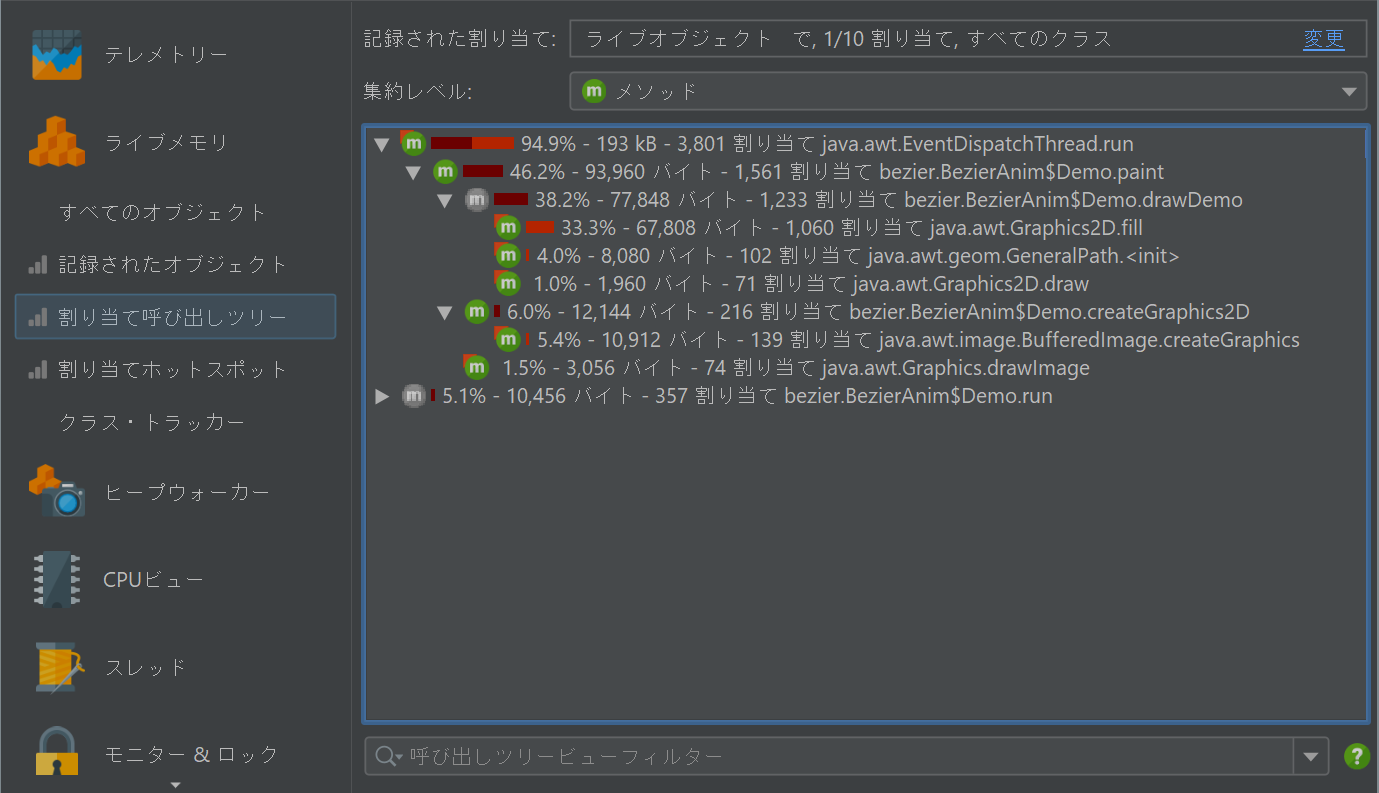This screenshot has height=793, width=1379.
Task: Select row text 46.2% - 93,960 バイト
Action: [x=837, y=172]
